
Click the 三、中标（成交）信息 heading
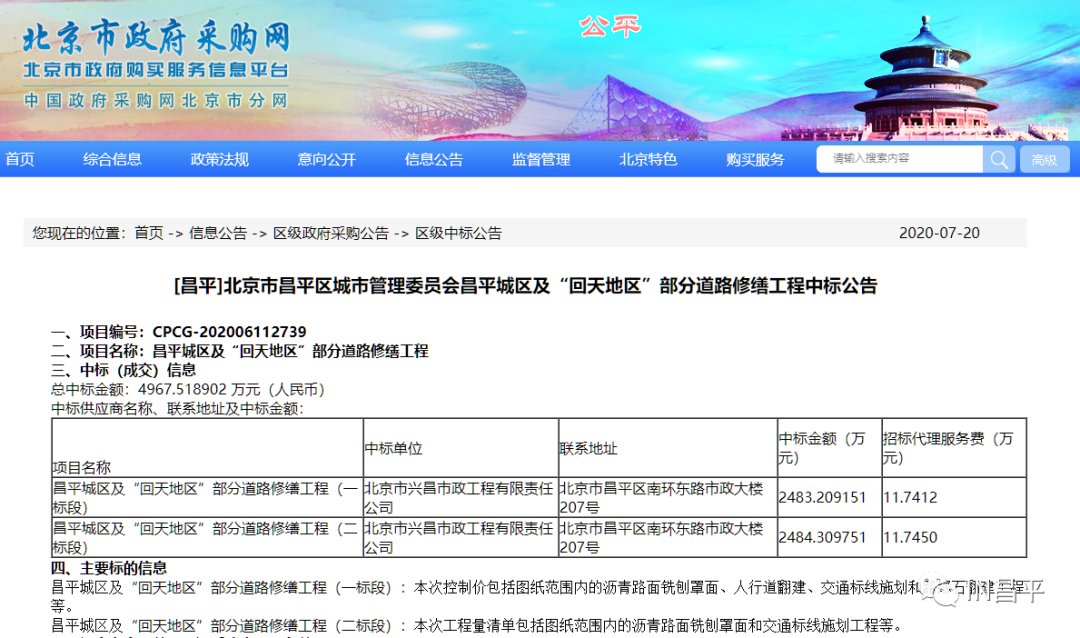coord(123,370)
